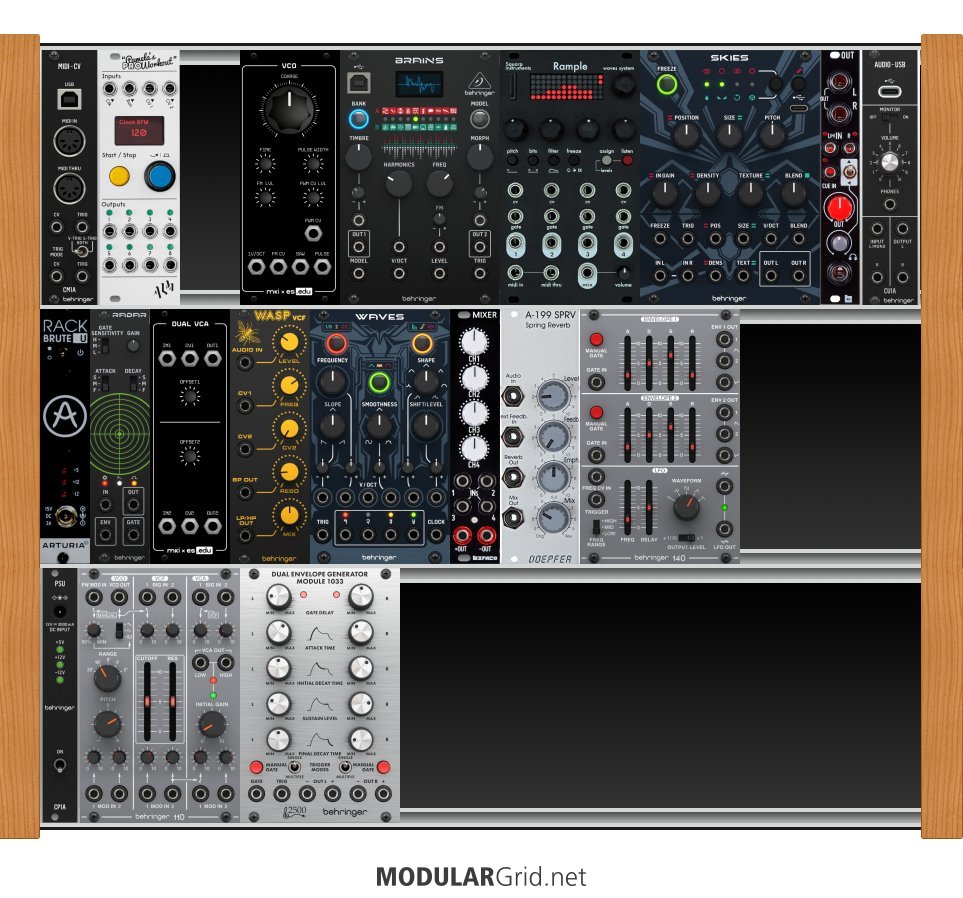Image resolution: width=963 pixels, height=898 pixels.
Task: Click the SAW output jack on the VCO
Action: click(300, 267)
